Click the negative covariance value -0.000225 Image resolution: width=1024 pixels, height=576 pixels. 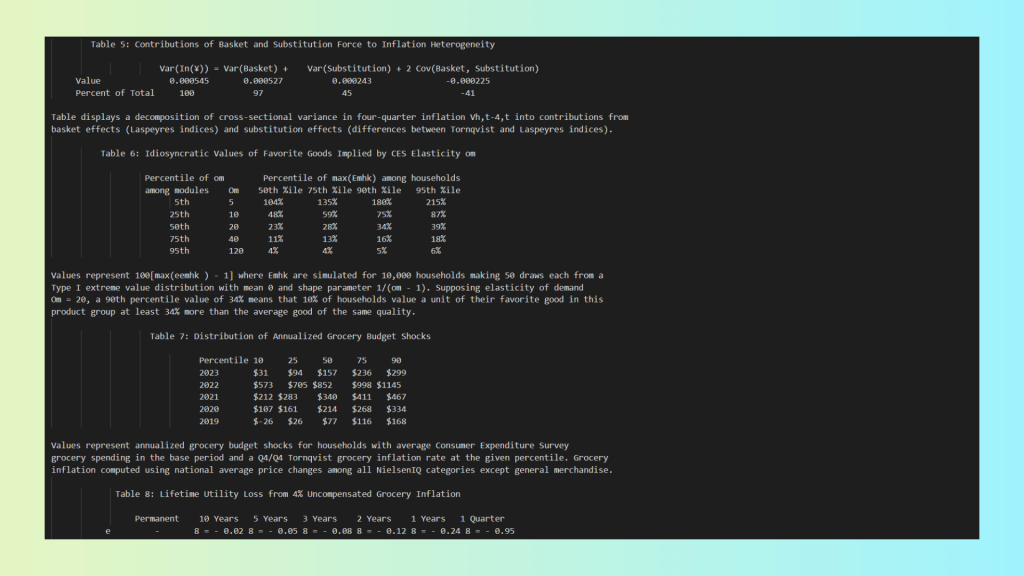[468, 80]
